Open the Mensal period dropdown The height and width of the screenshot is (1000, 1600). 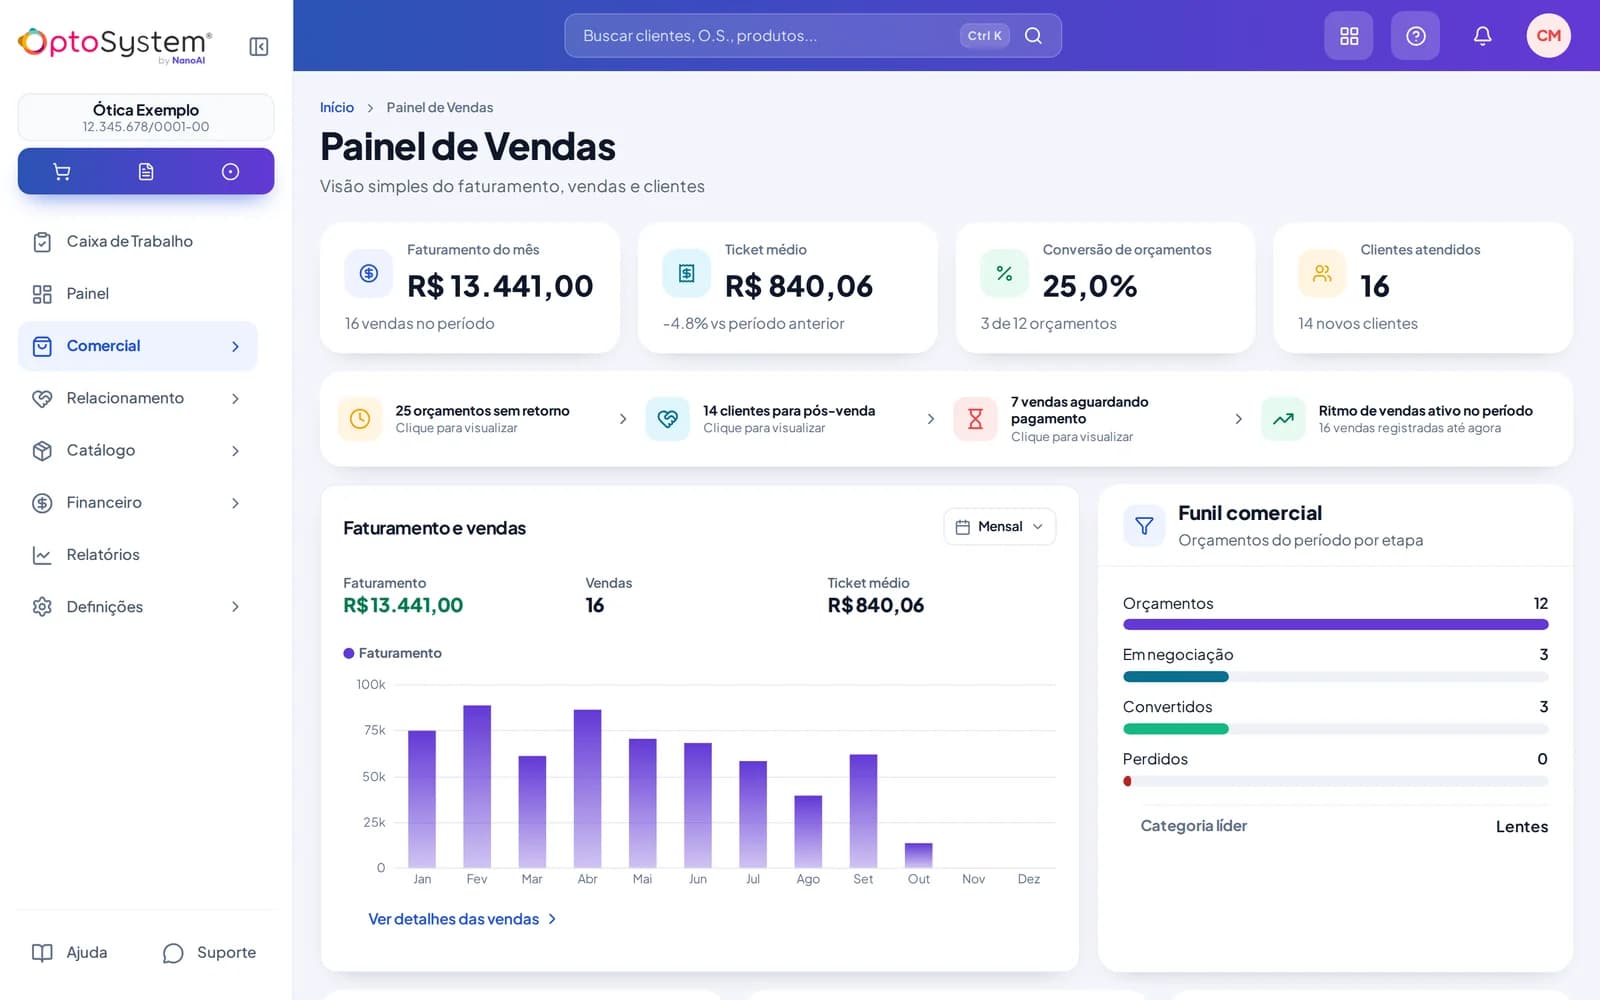click(999, 527)
